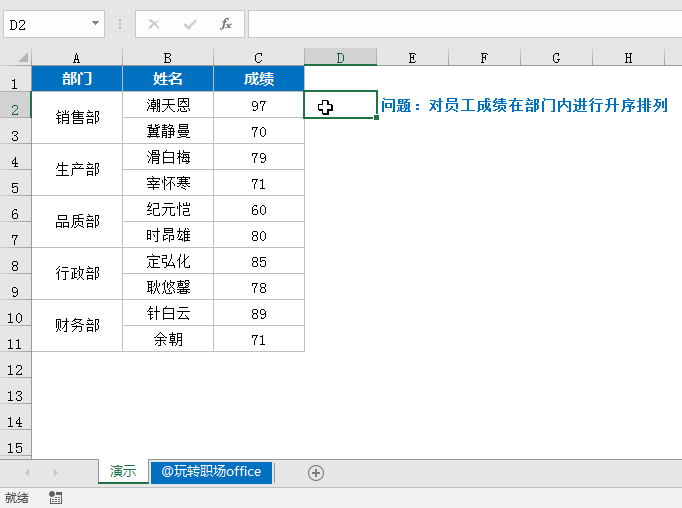The width and height of the screenshot is (682, 508).
Task: Select the score cell 60
Action: click(x=259, y=209)
